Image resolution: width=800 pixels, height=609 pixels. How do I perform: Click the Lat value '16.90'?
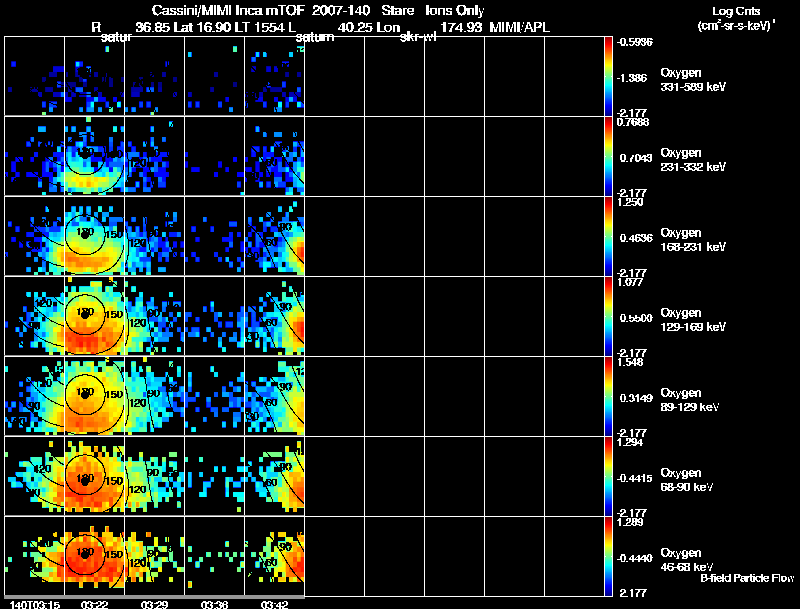[x=213, y=27]
